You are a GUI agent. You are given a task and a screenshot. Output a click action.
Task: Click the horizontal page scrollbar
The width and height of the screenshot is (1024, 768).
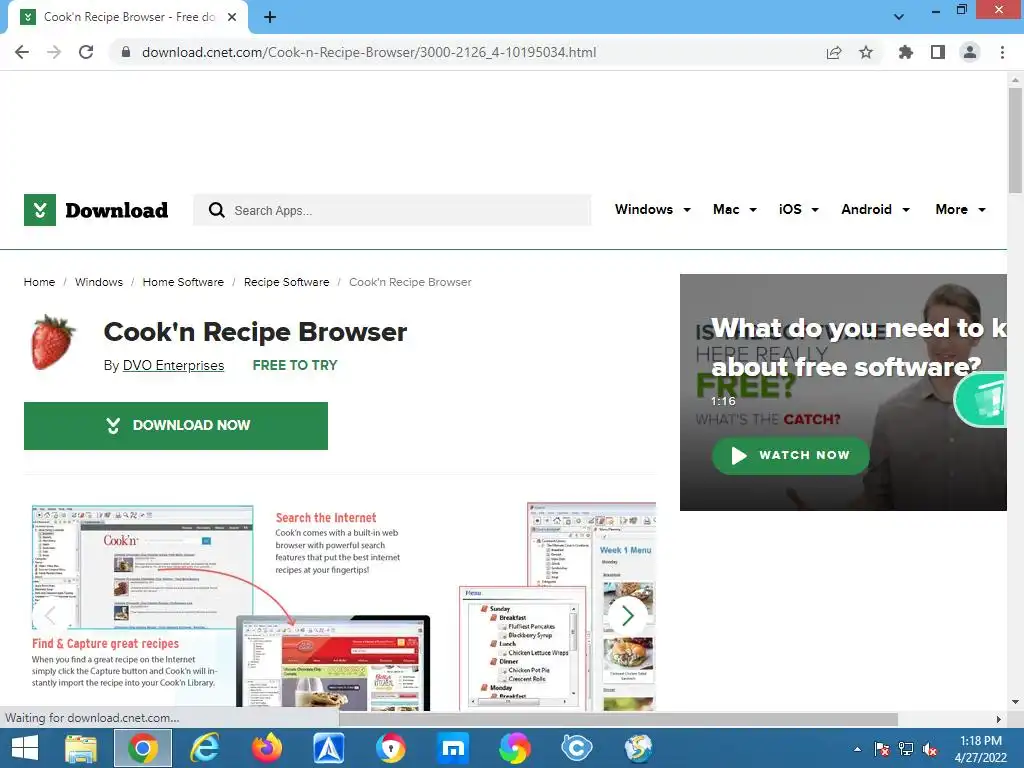(x=618, y=719)
